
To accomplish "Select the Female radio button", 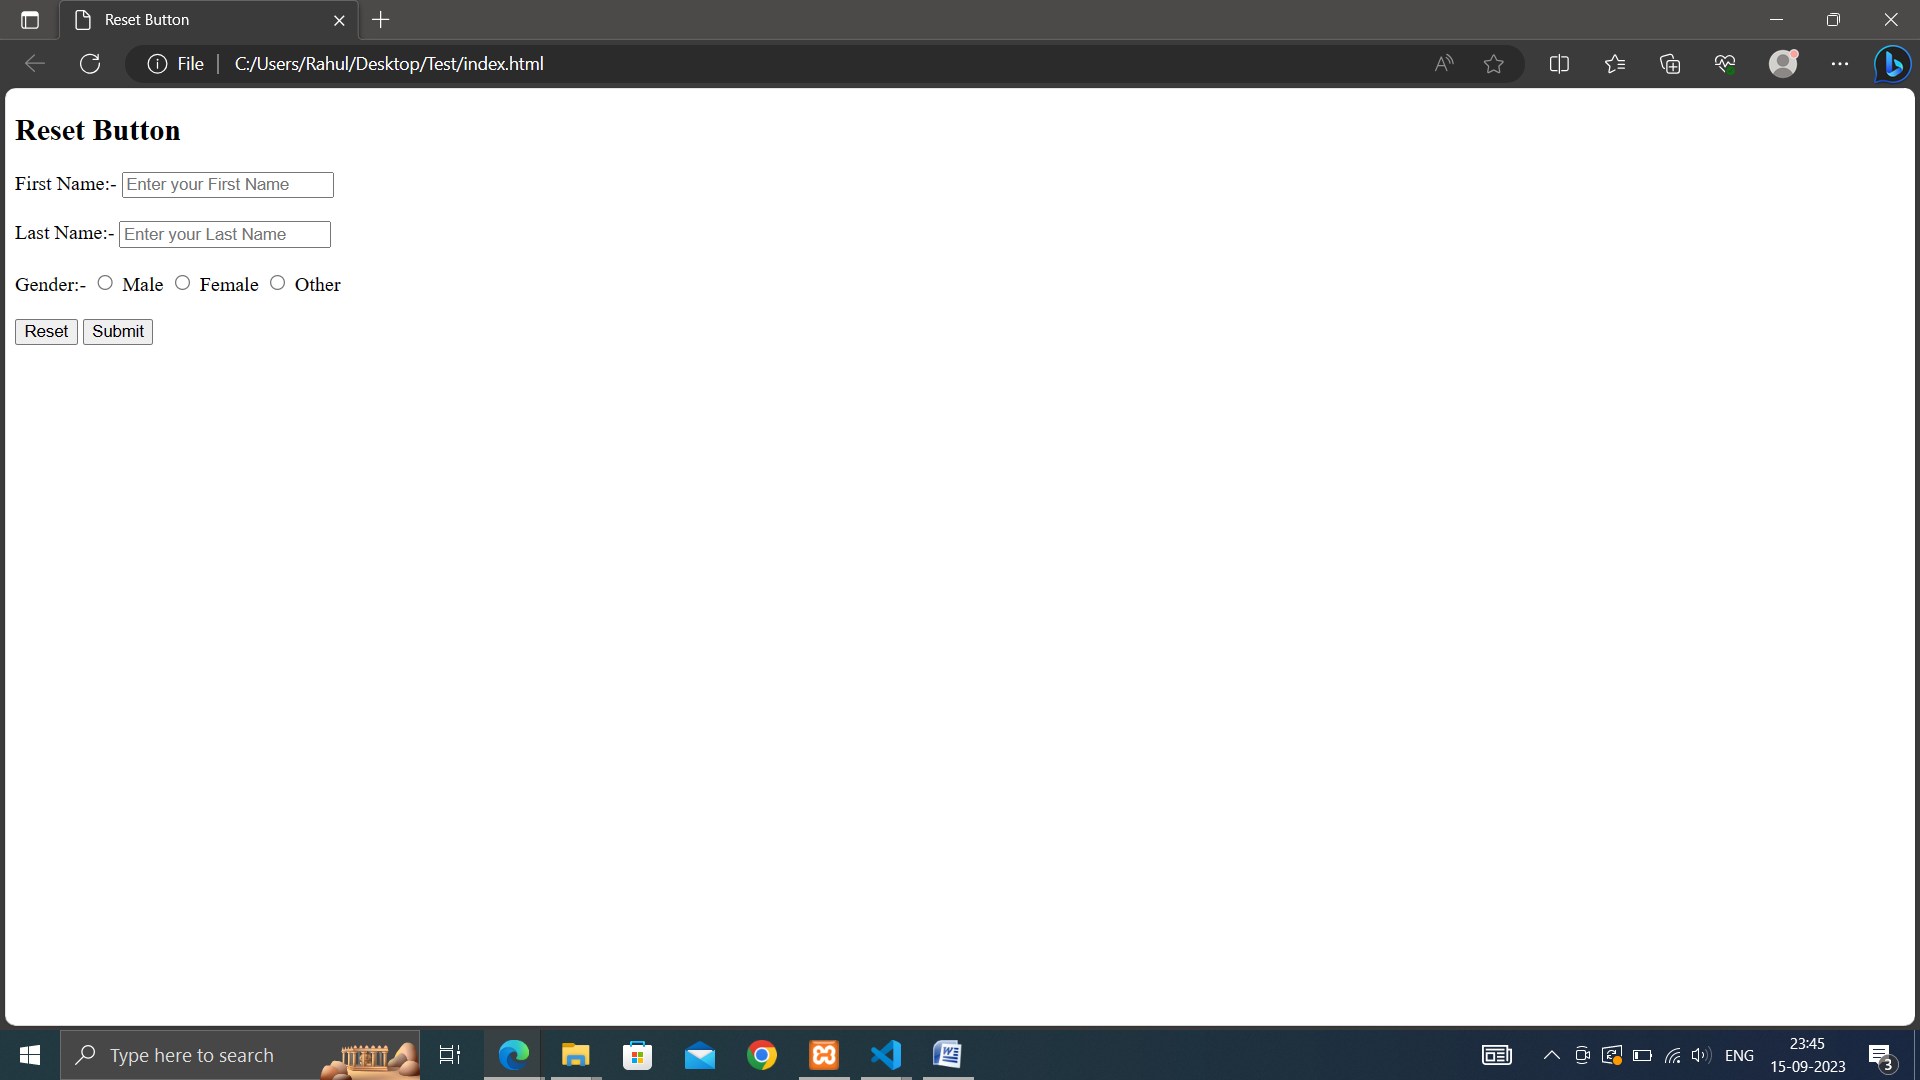I will 182,283.
